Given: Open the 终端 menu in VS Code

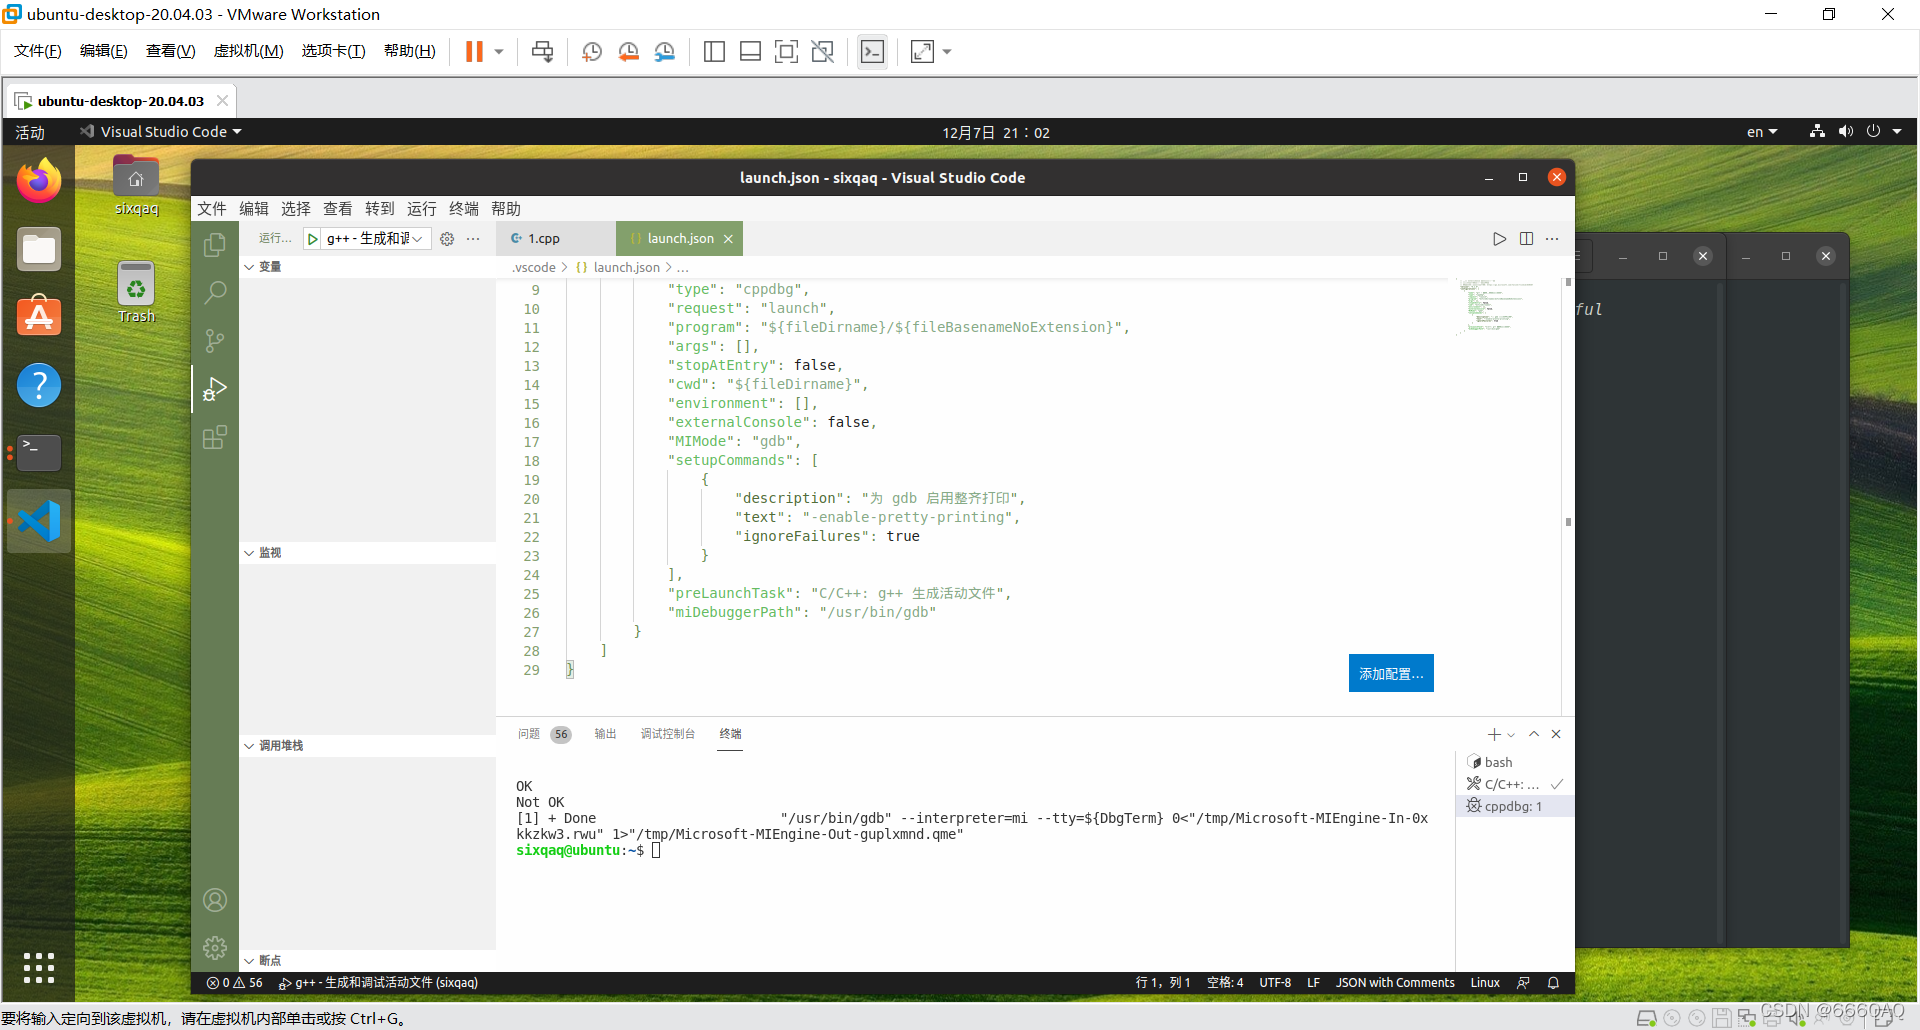Looking at the screenshot, I should pos(464,209).
